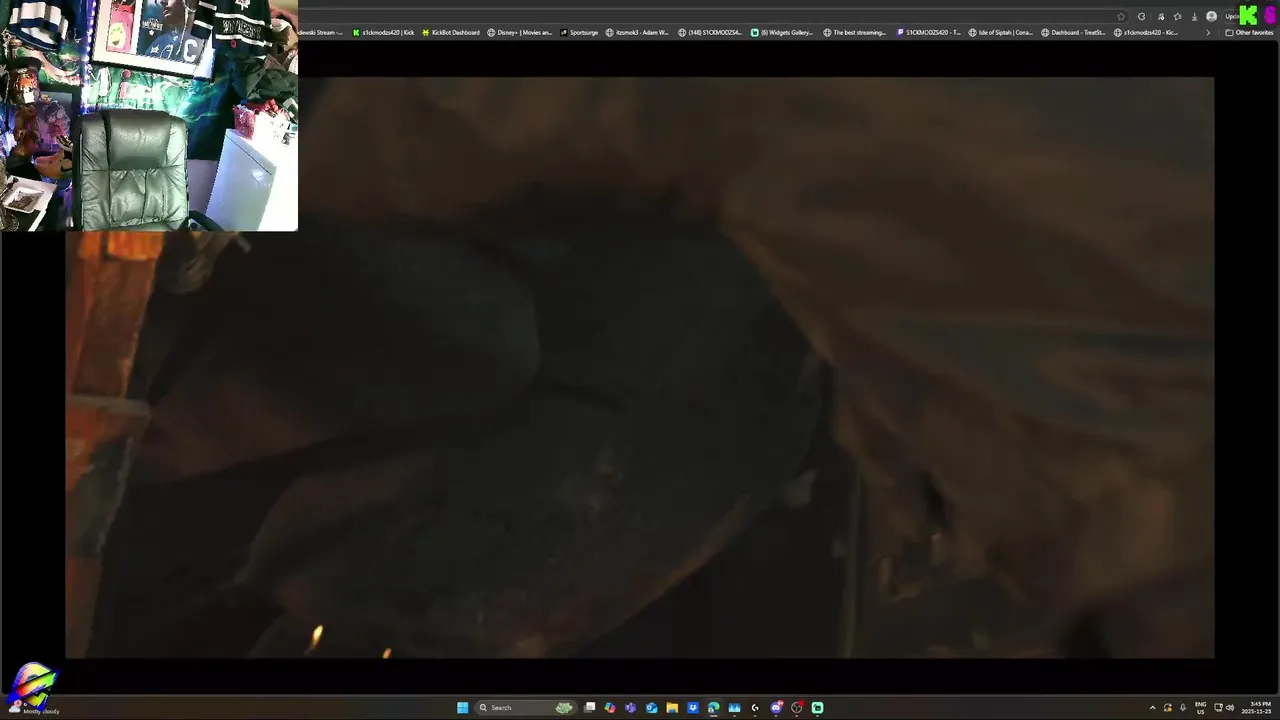Switch the ENG US input language
This screenshot has height=720, width=1280.
coord(1201,708)
